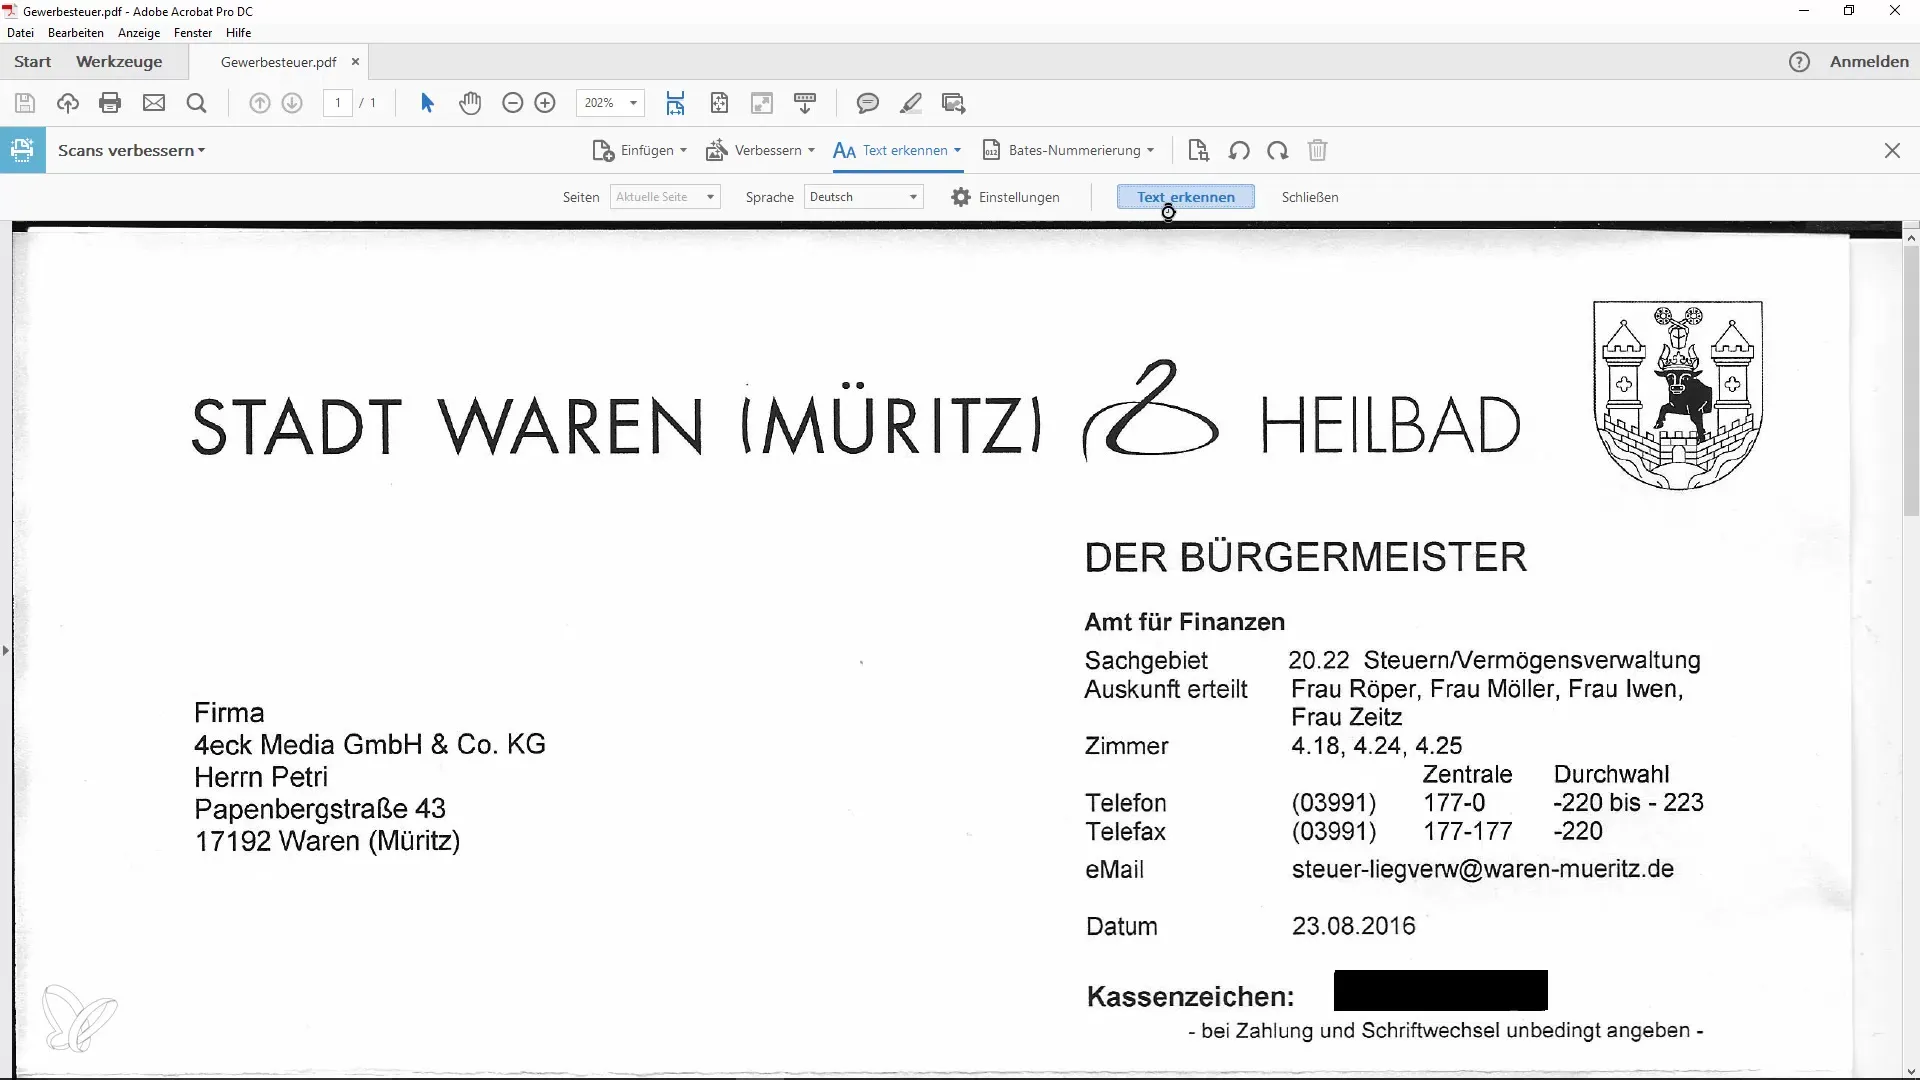The image size is (1920, 1080).
Task: Zoom out with minus icon
Action: pos(513,103)
